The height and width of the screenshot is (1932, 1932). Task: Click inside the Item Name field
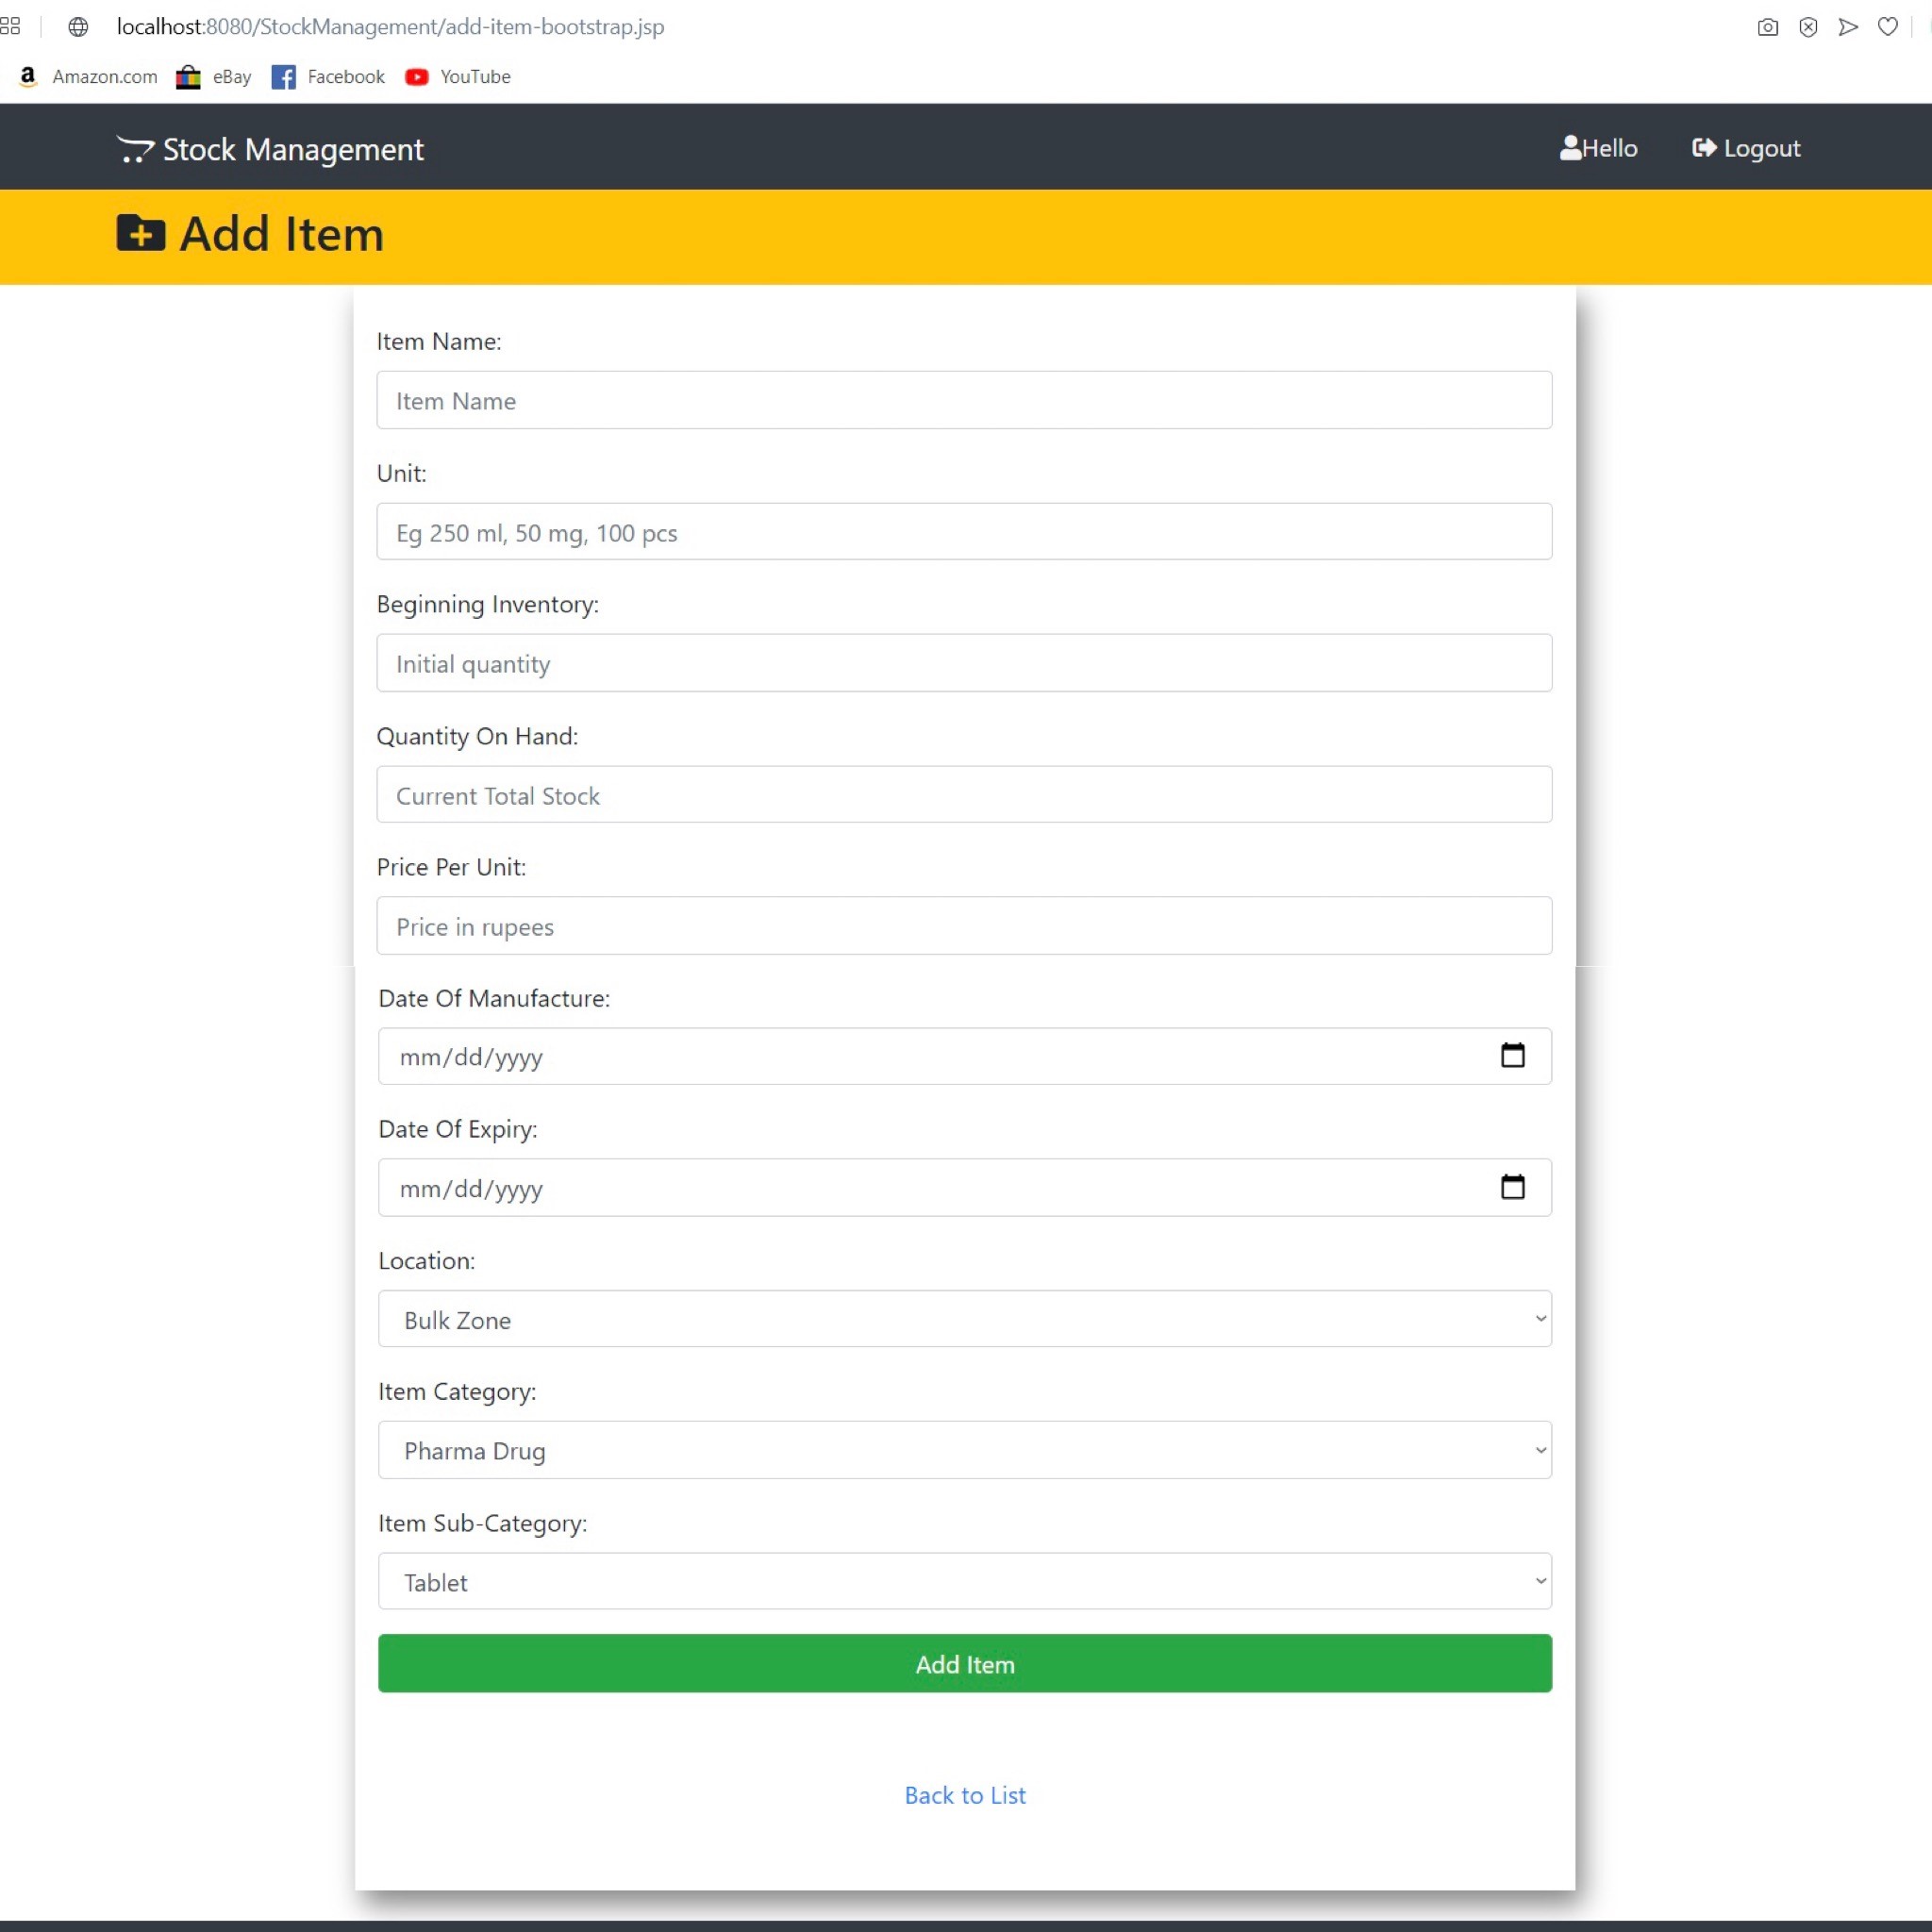point(963,400)
